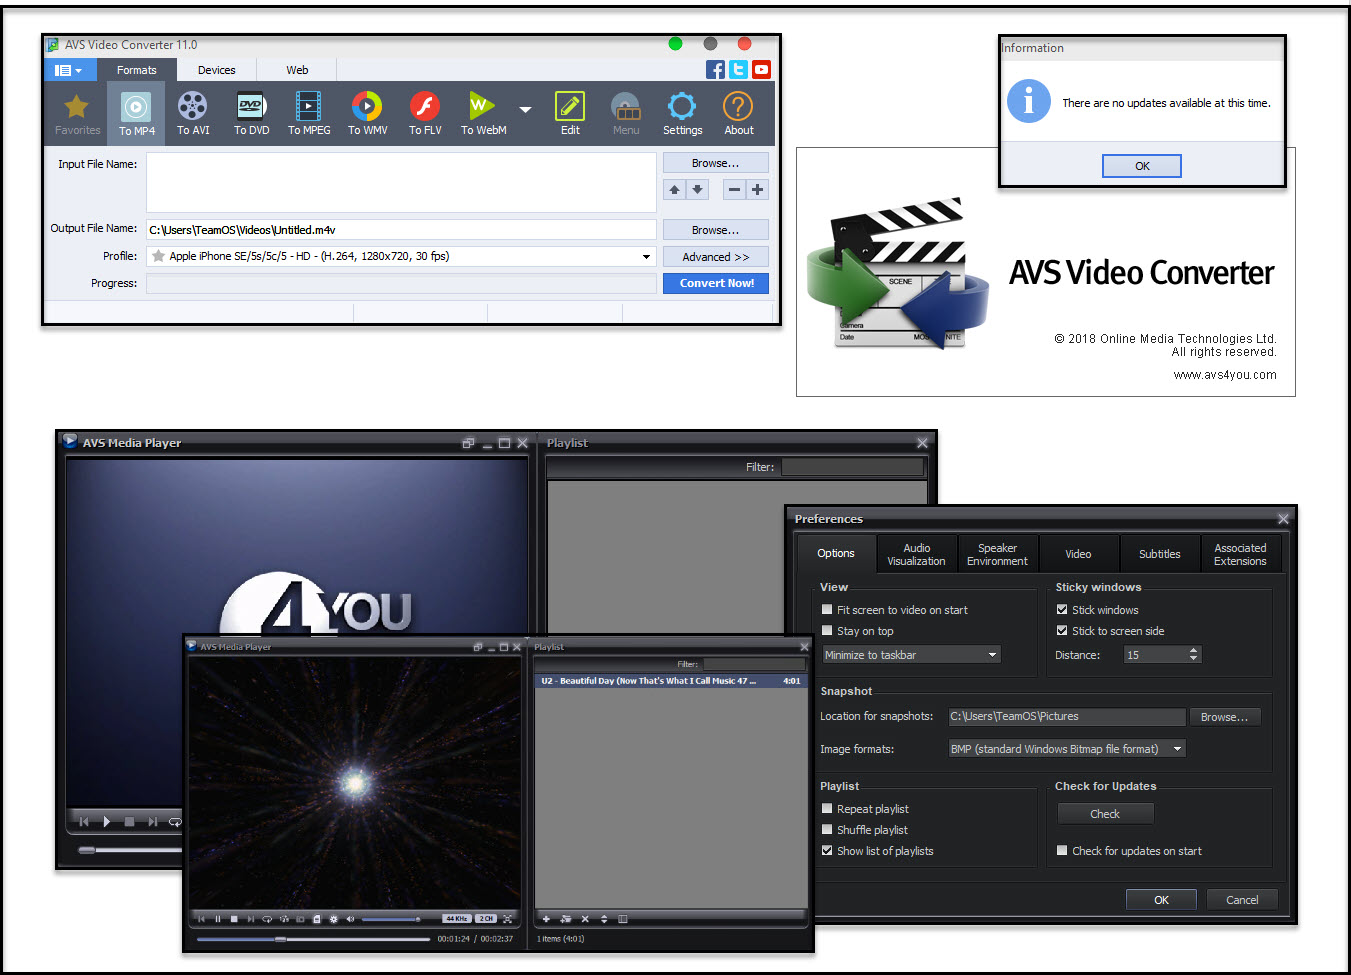Add input file with plus button

click(x=758, y=189)
